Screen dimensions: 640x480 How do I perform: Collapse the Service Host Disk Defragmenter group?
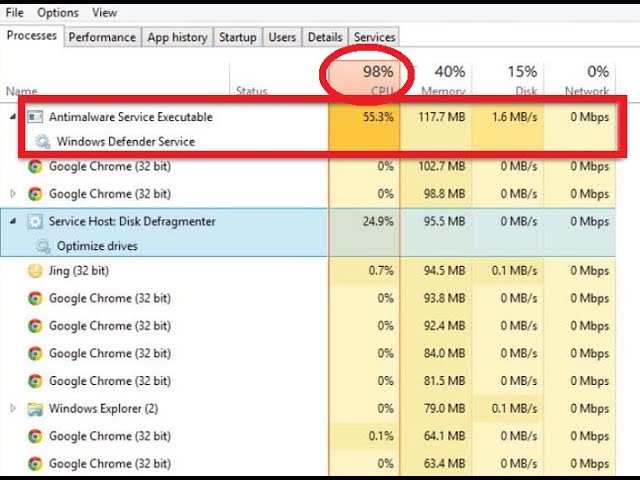pos(13,222)
